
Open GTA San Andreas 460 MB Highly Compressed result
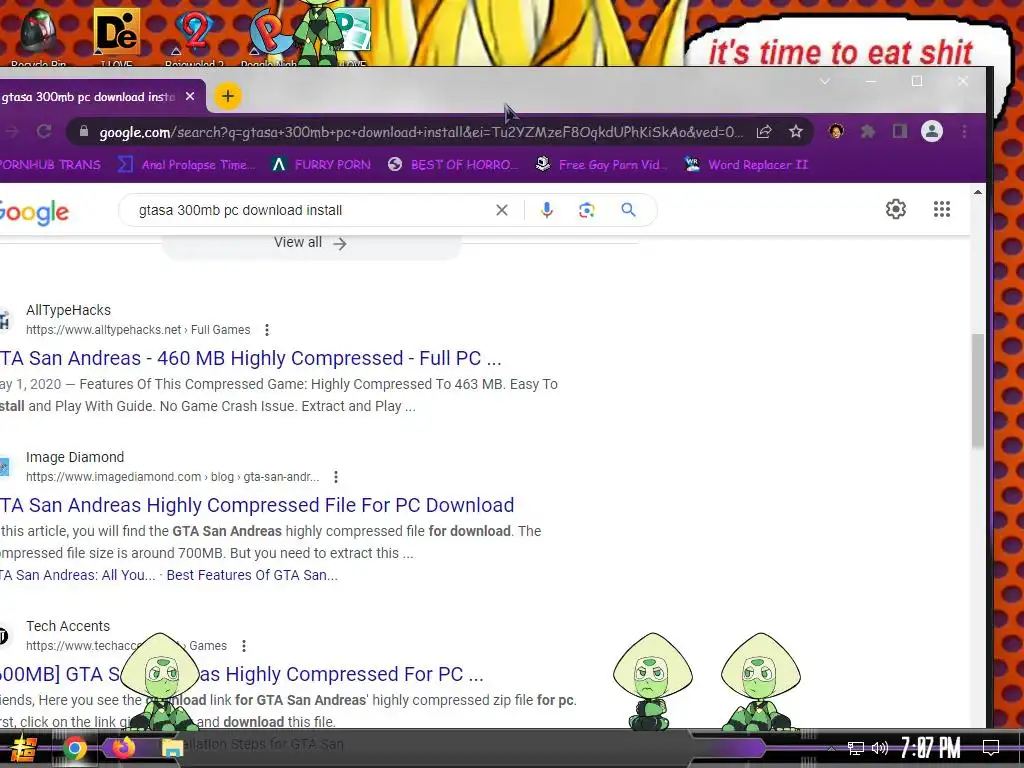(x=251, y=358)
